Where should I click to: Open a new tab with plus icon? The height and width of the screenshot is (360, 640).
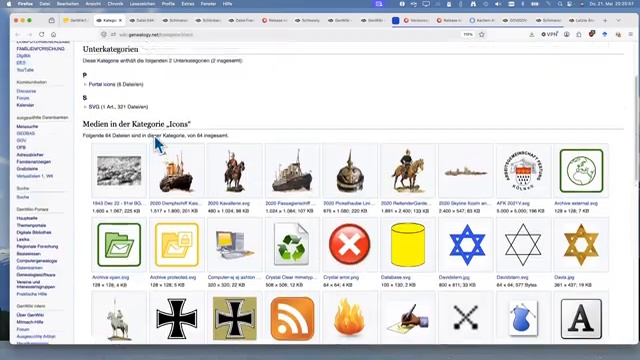pyautogui.click(x=605, y=20)
